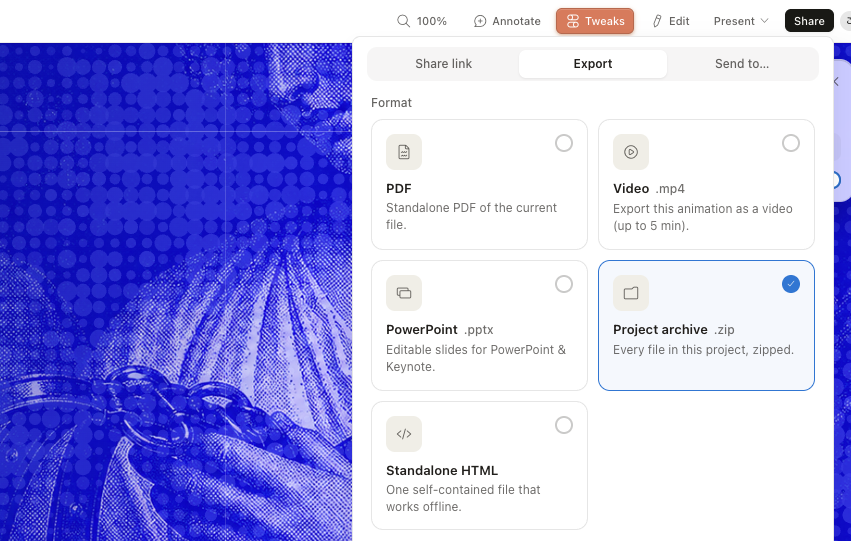
Task: Click the magnifier zoom icon
Action: [x=403, y=21]
